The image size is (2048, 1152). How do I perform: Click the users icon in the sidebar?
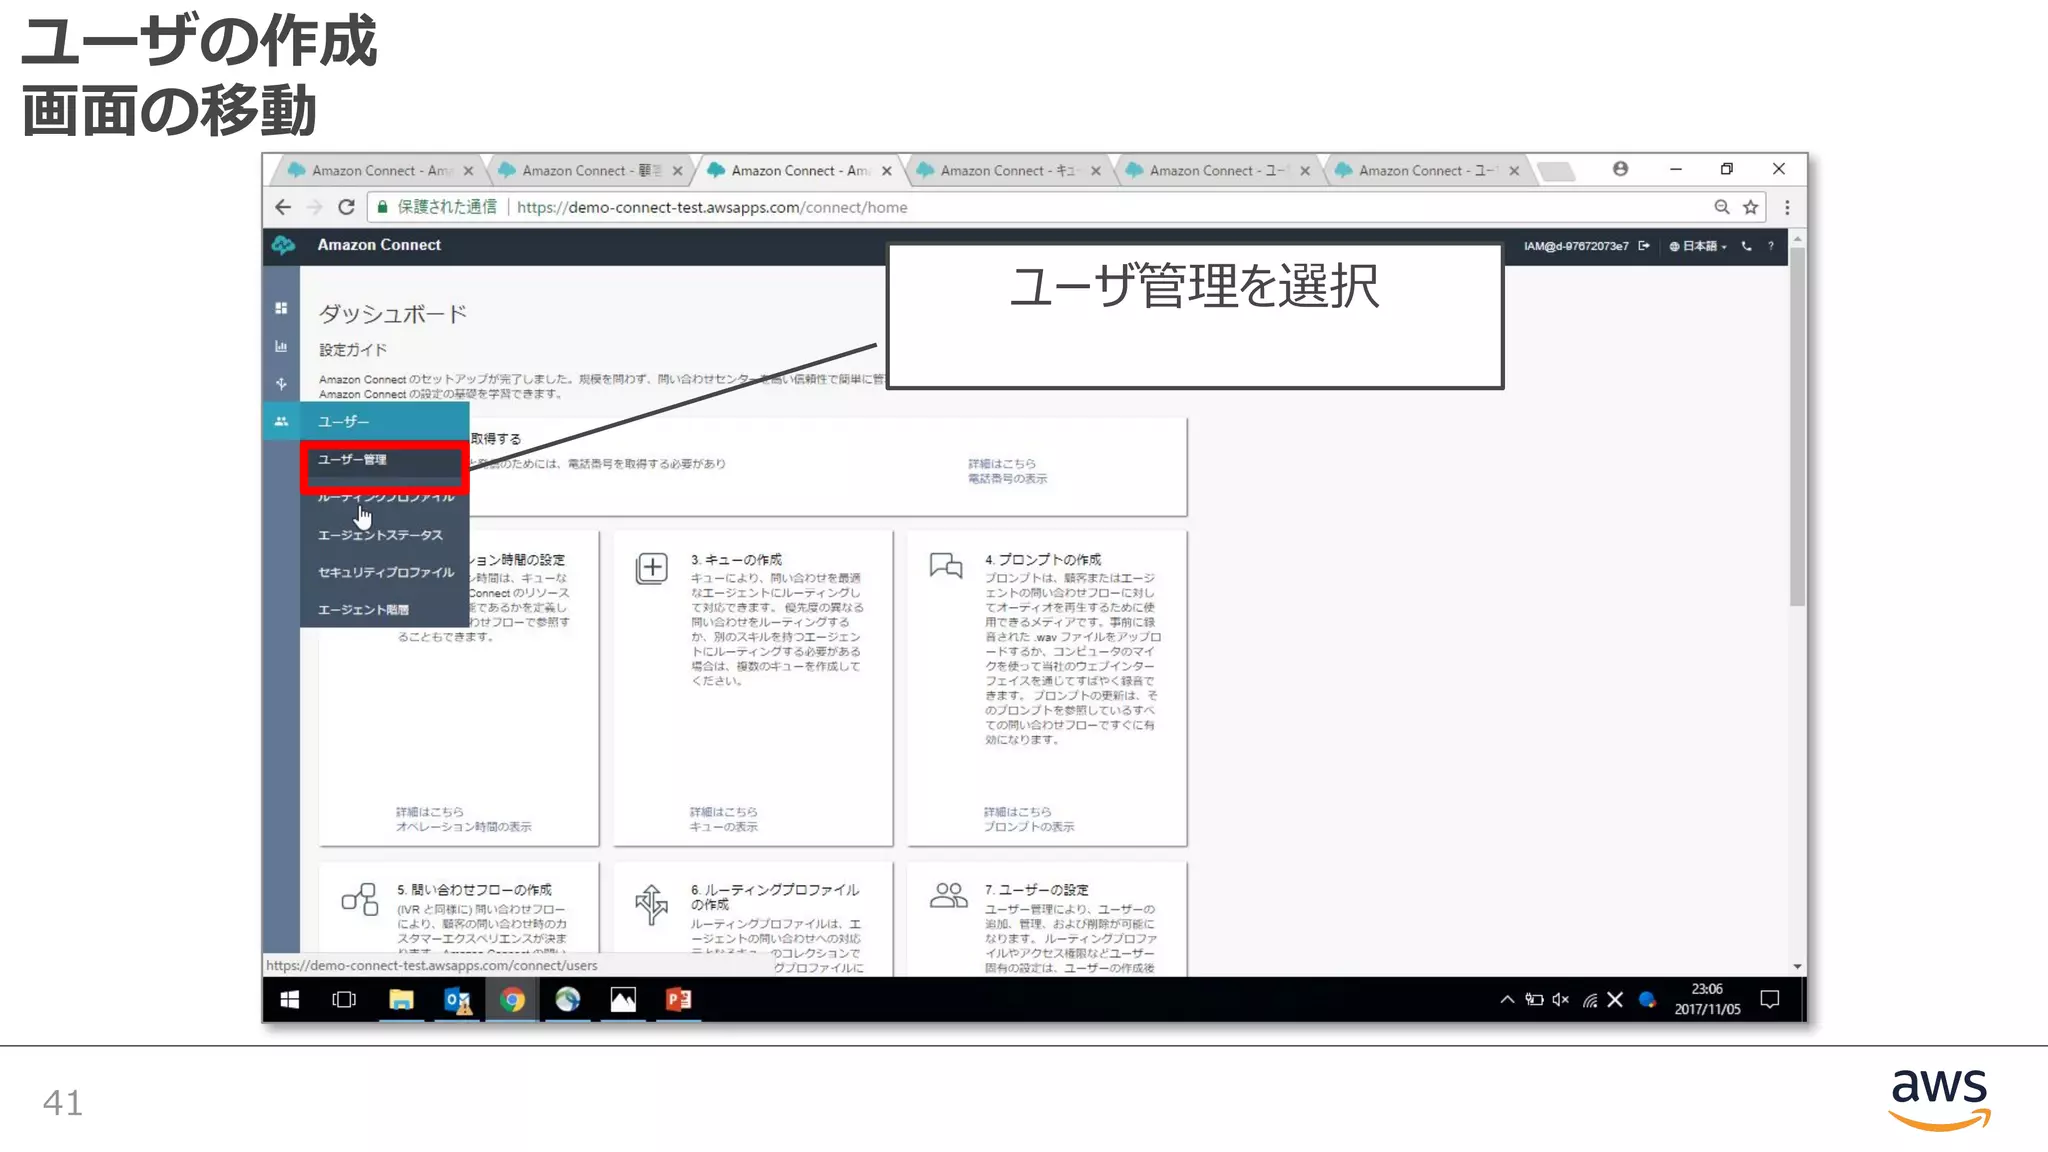coord(281,421)
